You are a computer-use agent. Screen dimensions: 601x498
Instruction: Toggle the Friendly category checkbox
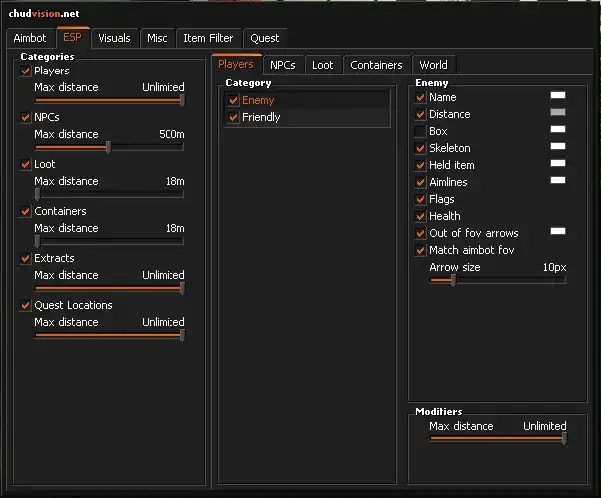[x=233, y=117]
